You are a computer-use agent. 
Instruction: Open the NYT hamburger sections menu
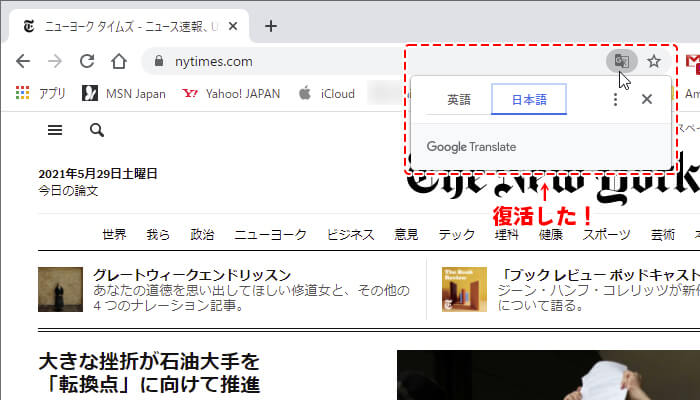[x=55, y=130]
